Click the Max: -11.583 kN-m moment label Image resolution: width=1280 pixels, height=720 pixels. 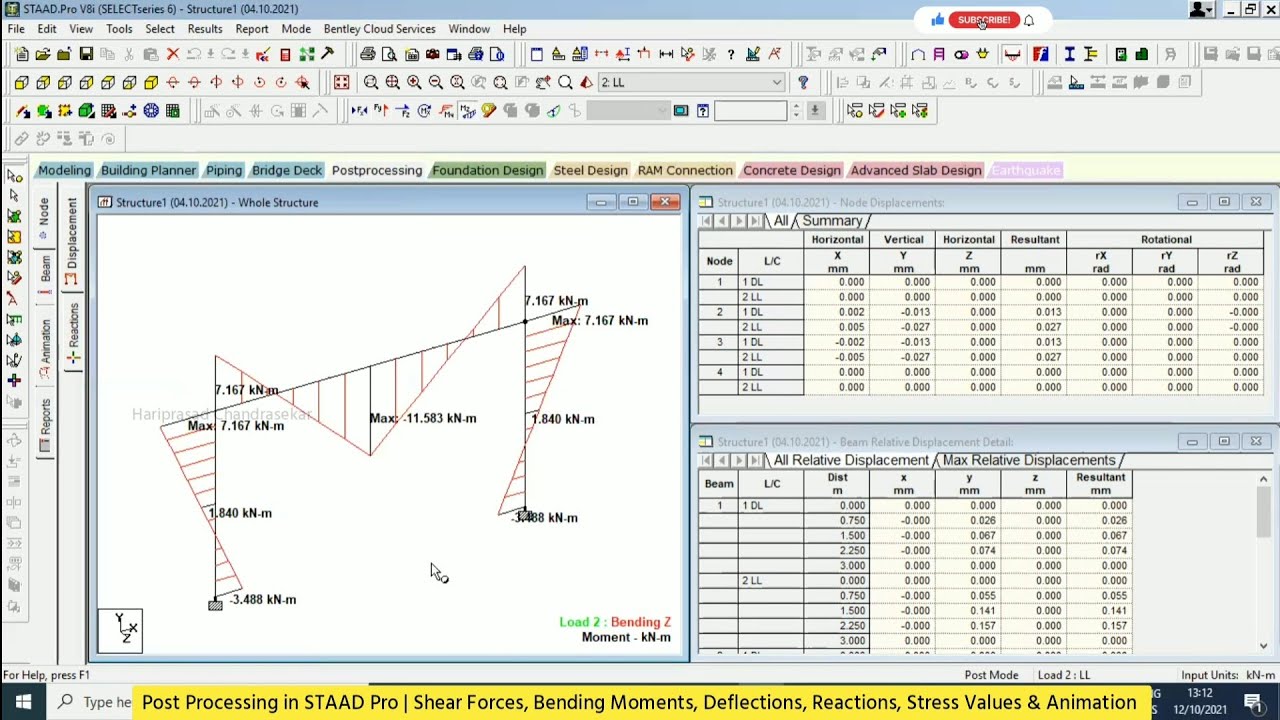click(423, 418)
